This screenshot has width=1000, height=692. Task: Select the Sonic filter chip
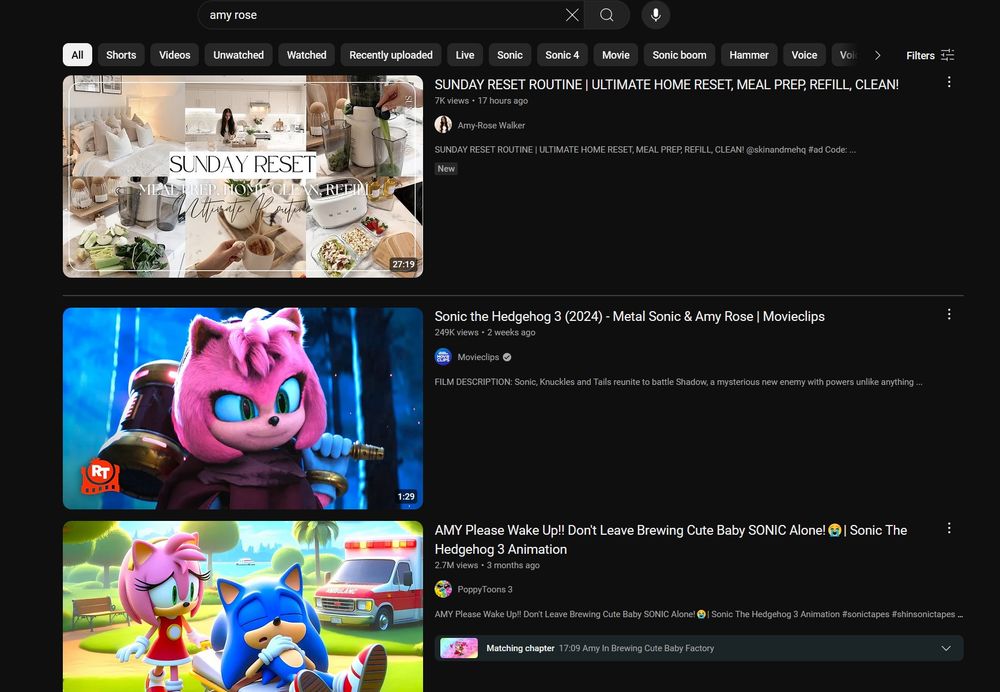(x=510, y=55)
